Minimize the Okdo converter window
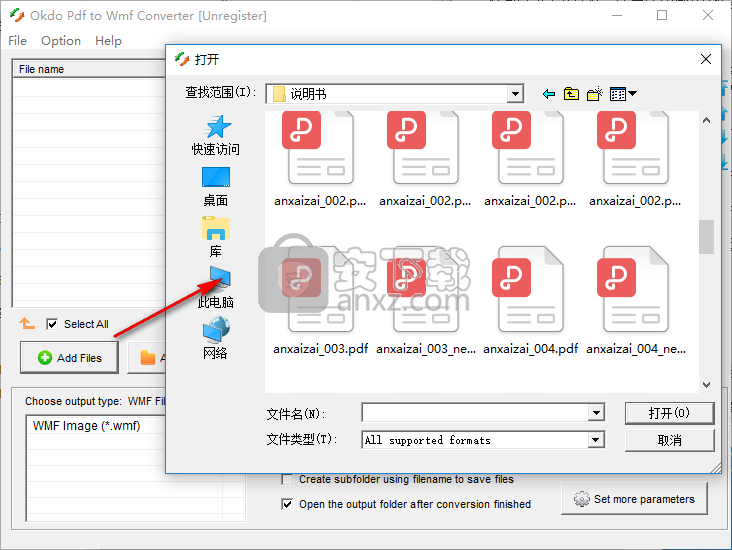The height and width of the screenshot is (550, 732). (x=617, y=15)
